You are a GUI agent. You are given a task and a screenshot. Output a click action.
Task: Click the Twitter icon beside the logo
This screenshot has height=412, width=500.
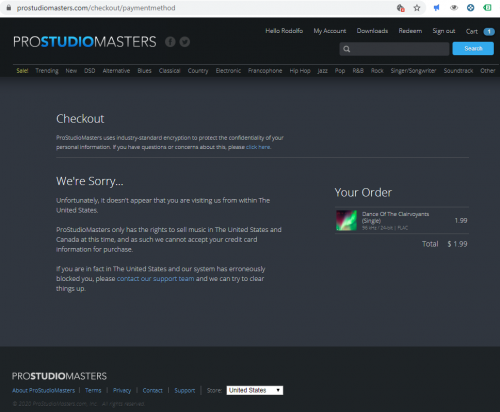(185, 42)
